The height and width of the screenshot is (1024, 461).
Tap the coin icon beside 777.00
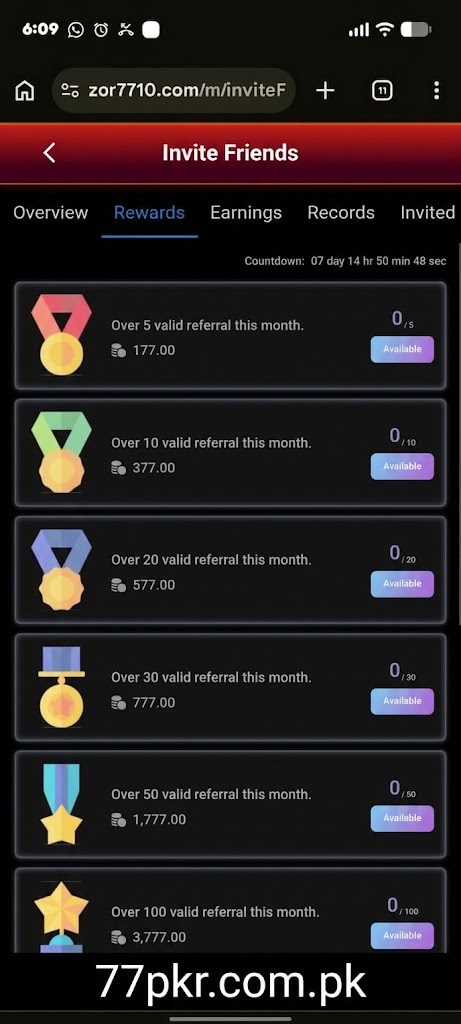pyautogui.click(x=118, y=703)
